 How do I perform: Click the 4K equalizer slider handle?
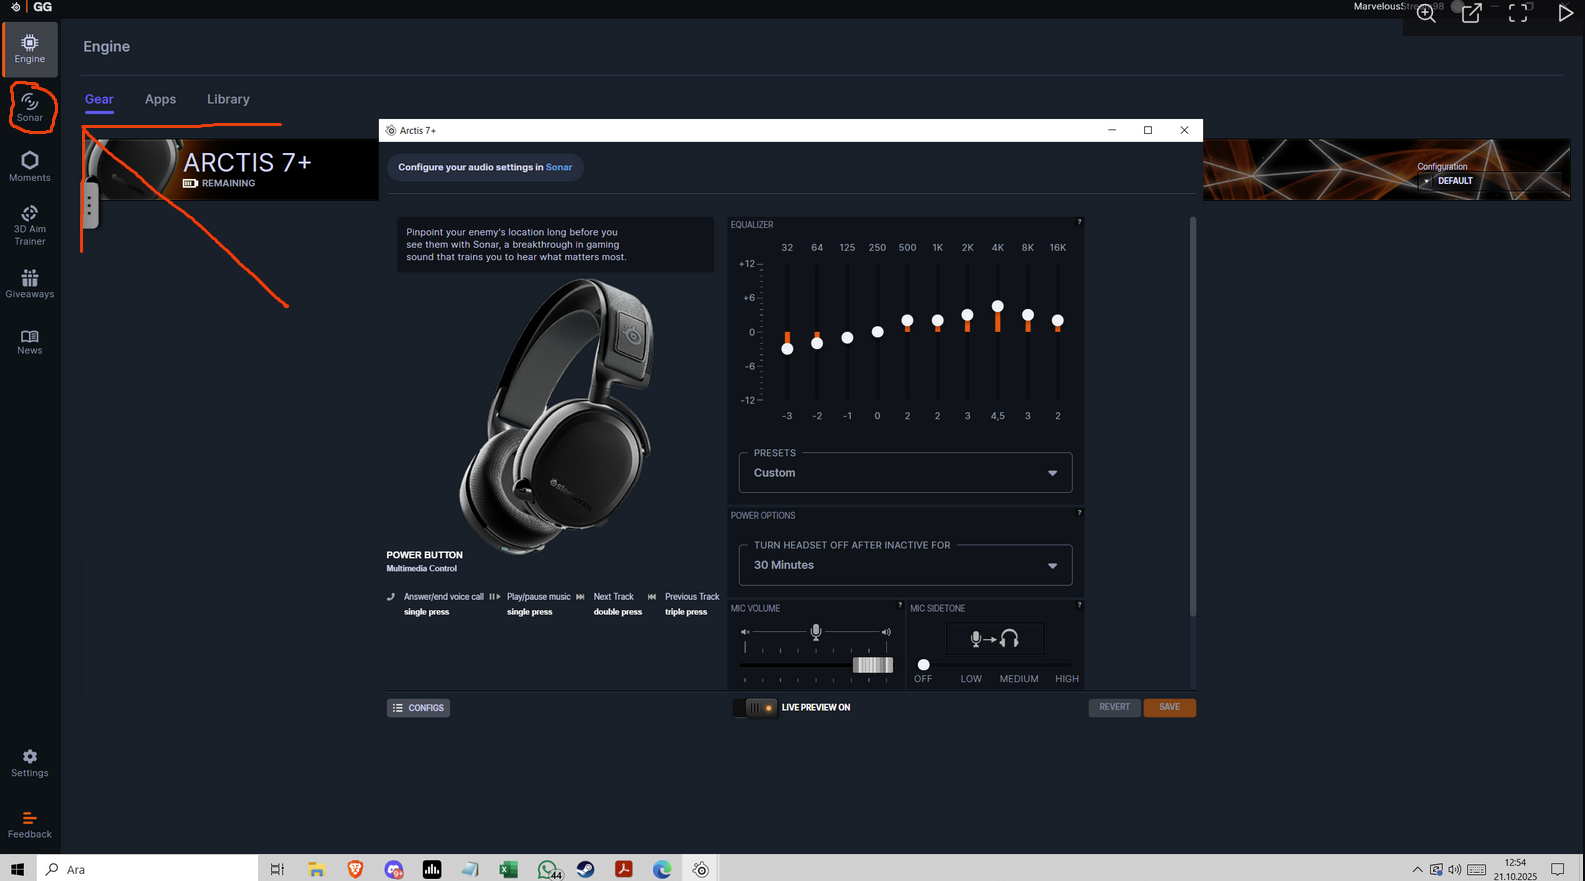pyautogui.click(x=997, y=307)
